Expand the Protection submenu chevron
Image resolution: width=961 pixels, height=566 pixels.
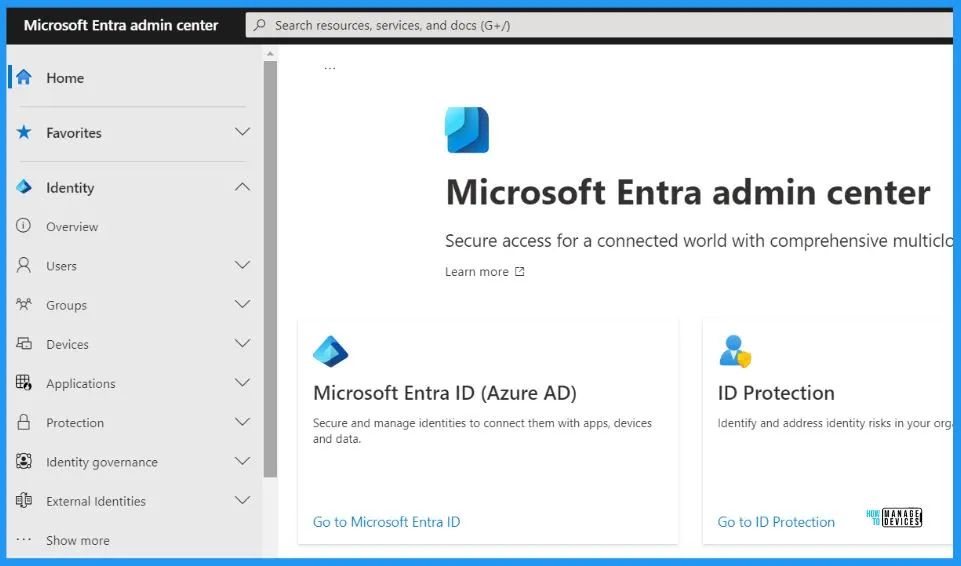click(x=243, y=421)
